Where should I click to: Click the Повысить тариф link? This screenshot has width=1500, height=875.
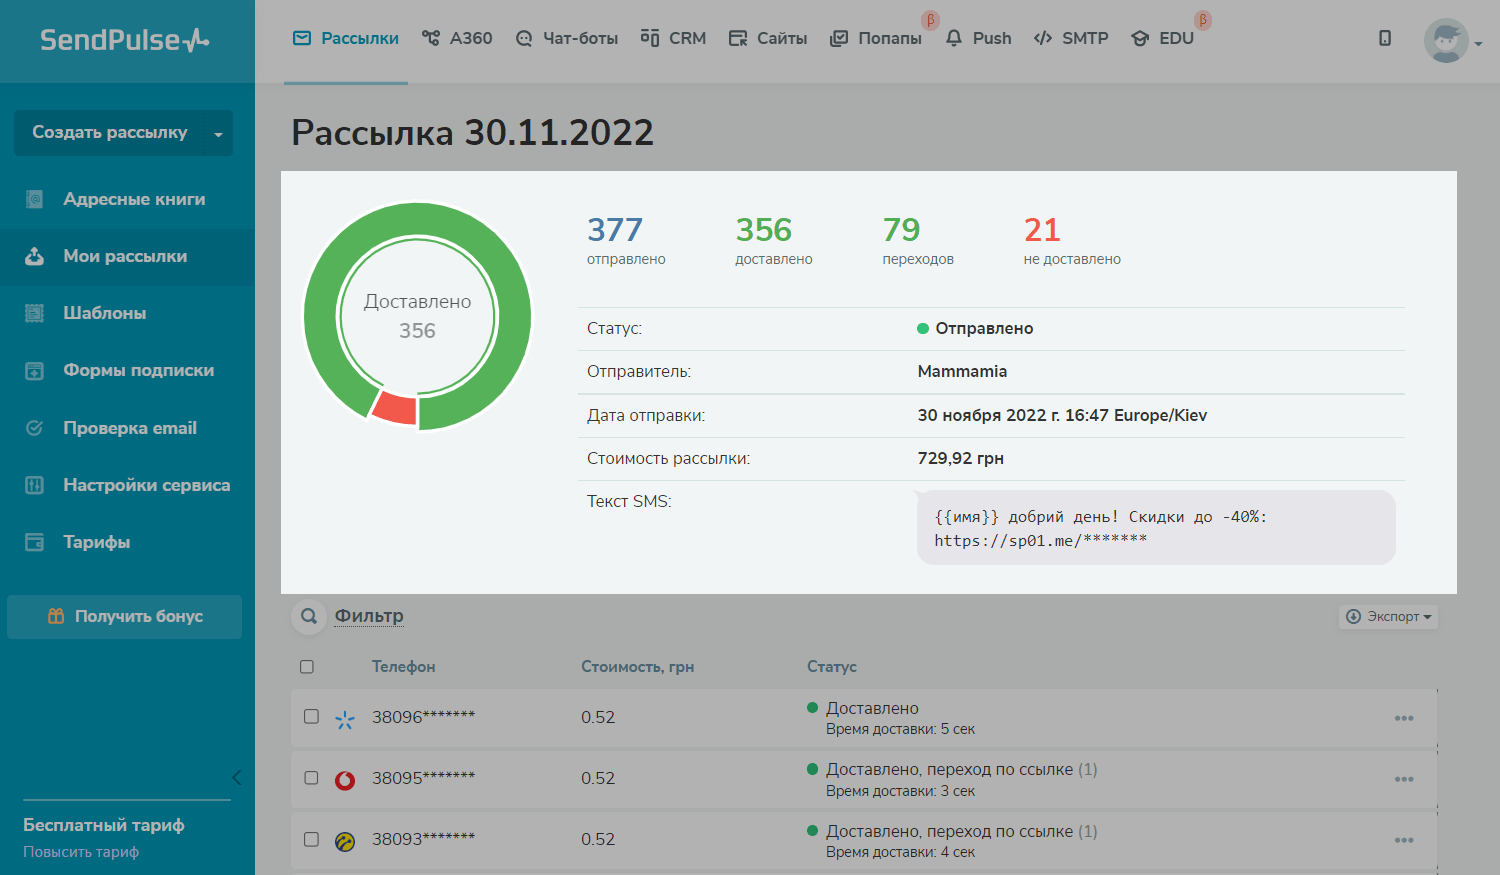tap(81, 852)
